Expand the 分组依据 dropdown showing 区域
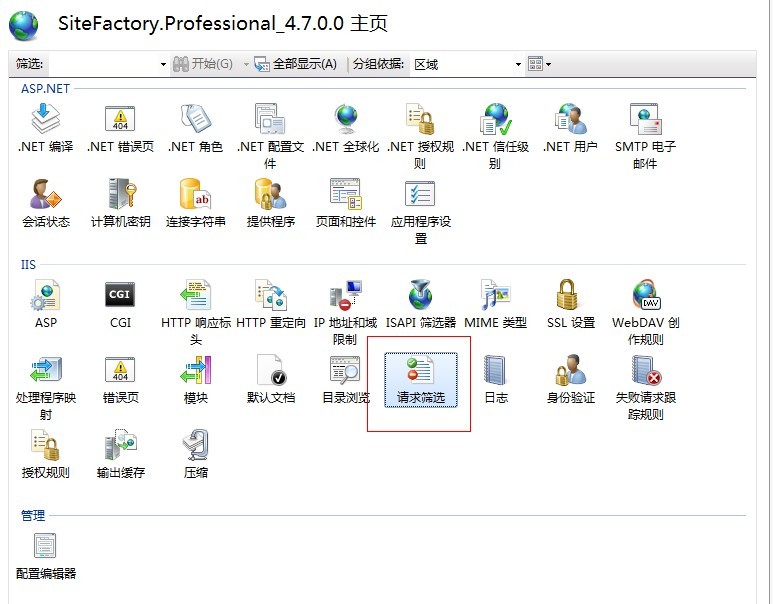The height and width of the screenshot is (604, 773). pos(518,64)
